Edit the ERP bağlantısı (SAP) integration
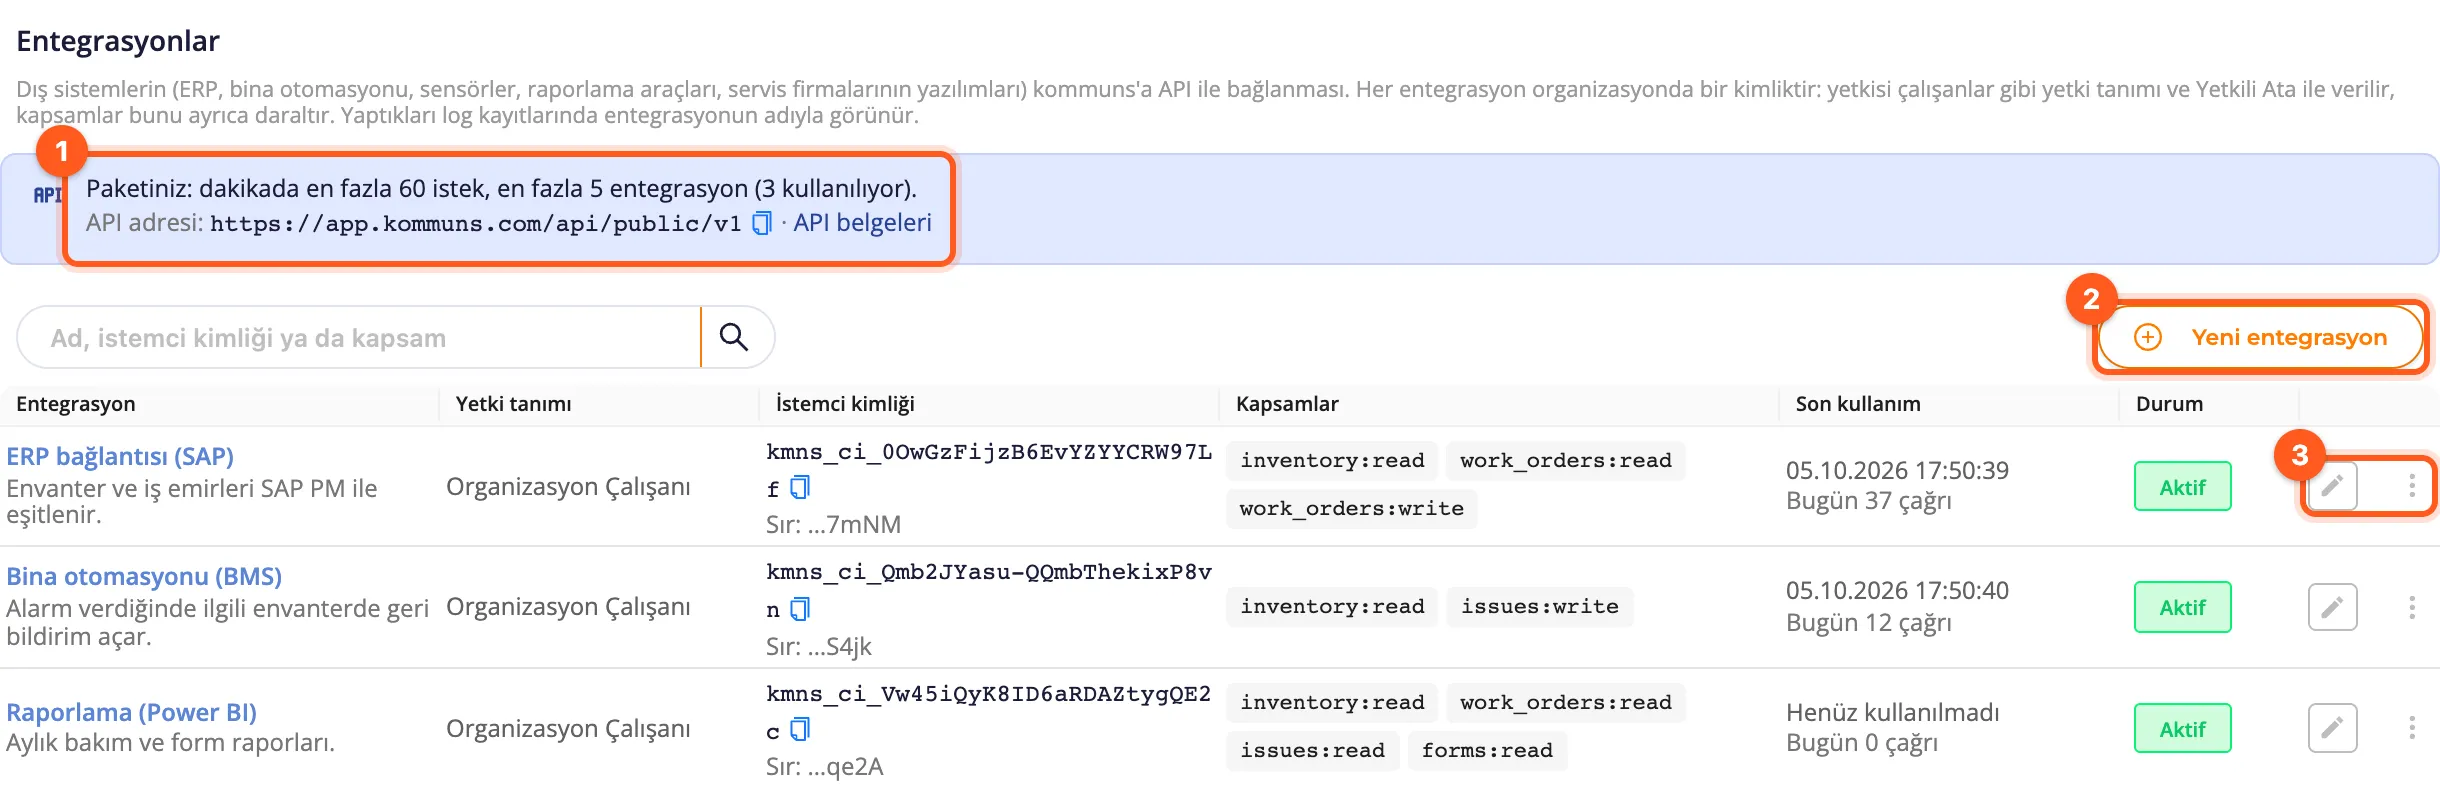Image resolution: width=2440 pixels, height=810 pixels. pyautogui.click(x=2332, y=486)
